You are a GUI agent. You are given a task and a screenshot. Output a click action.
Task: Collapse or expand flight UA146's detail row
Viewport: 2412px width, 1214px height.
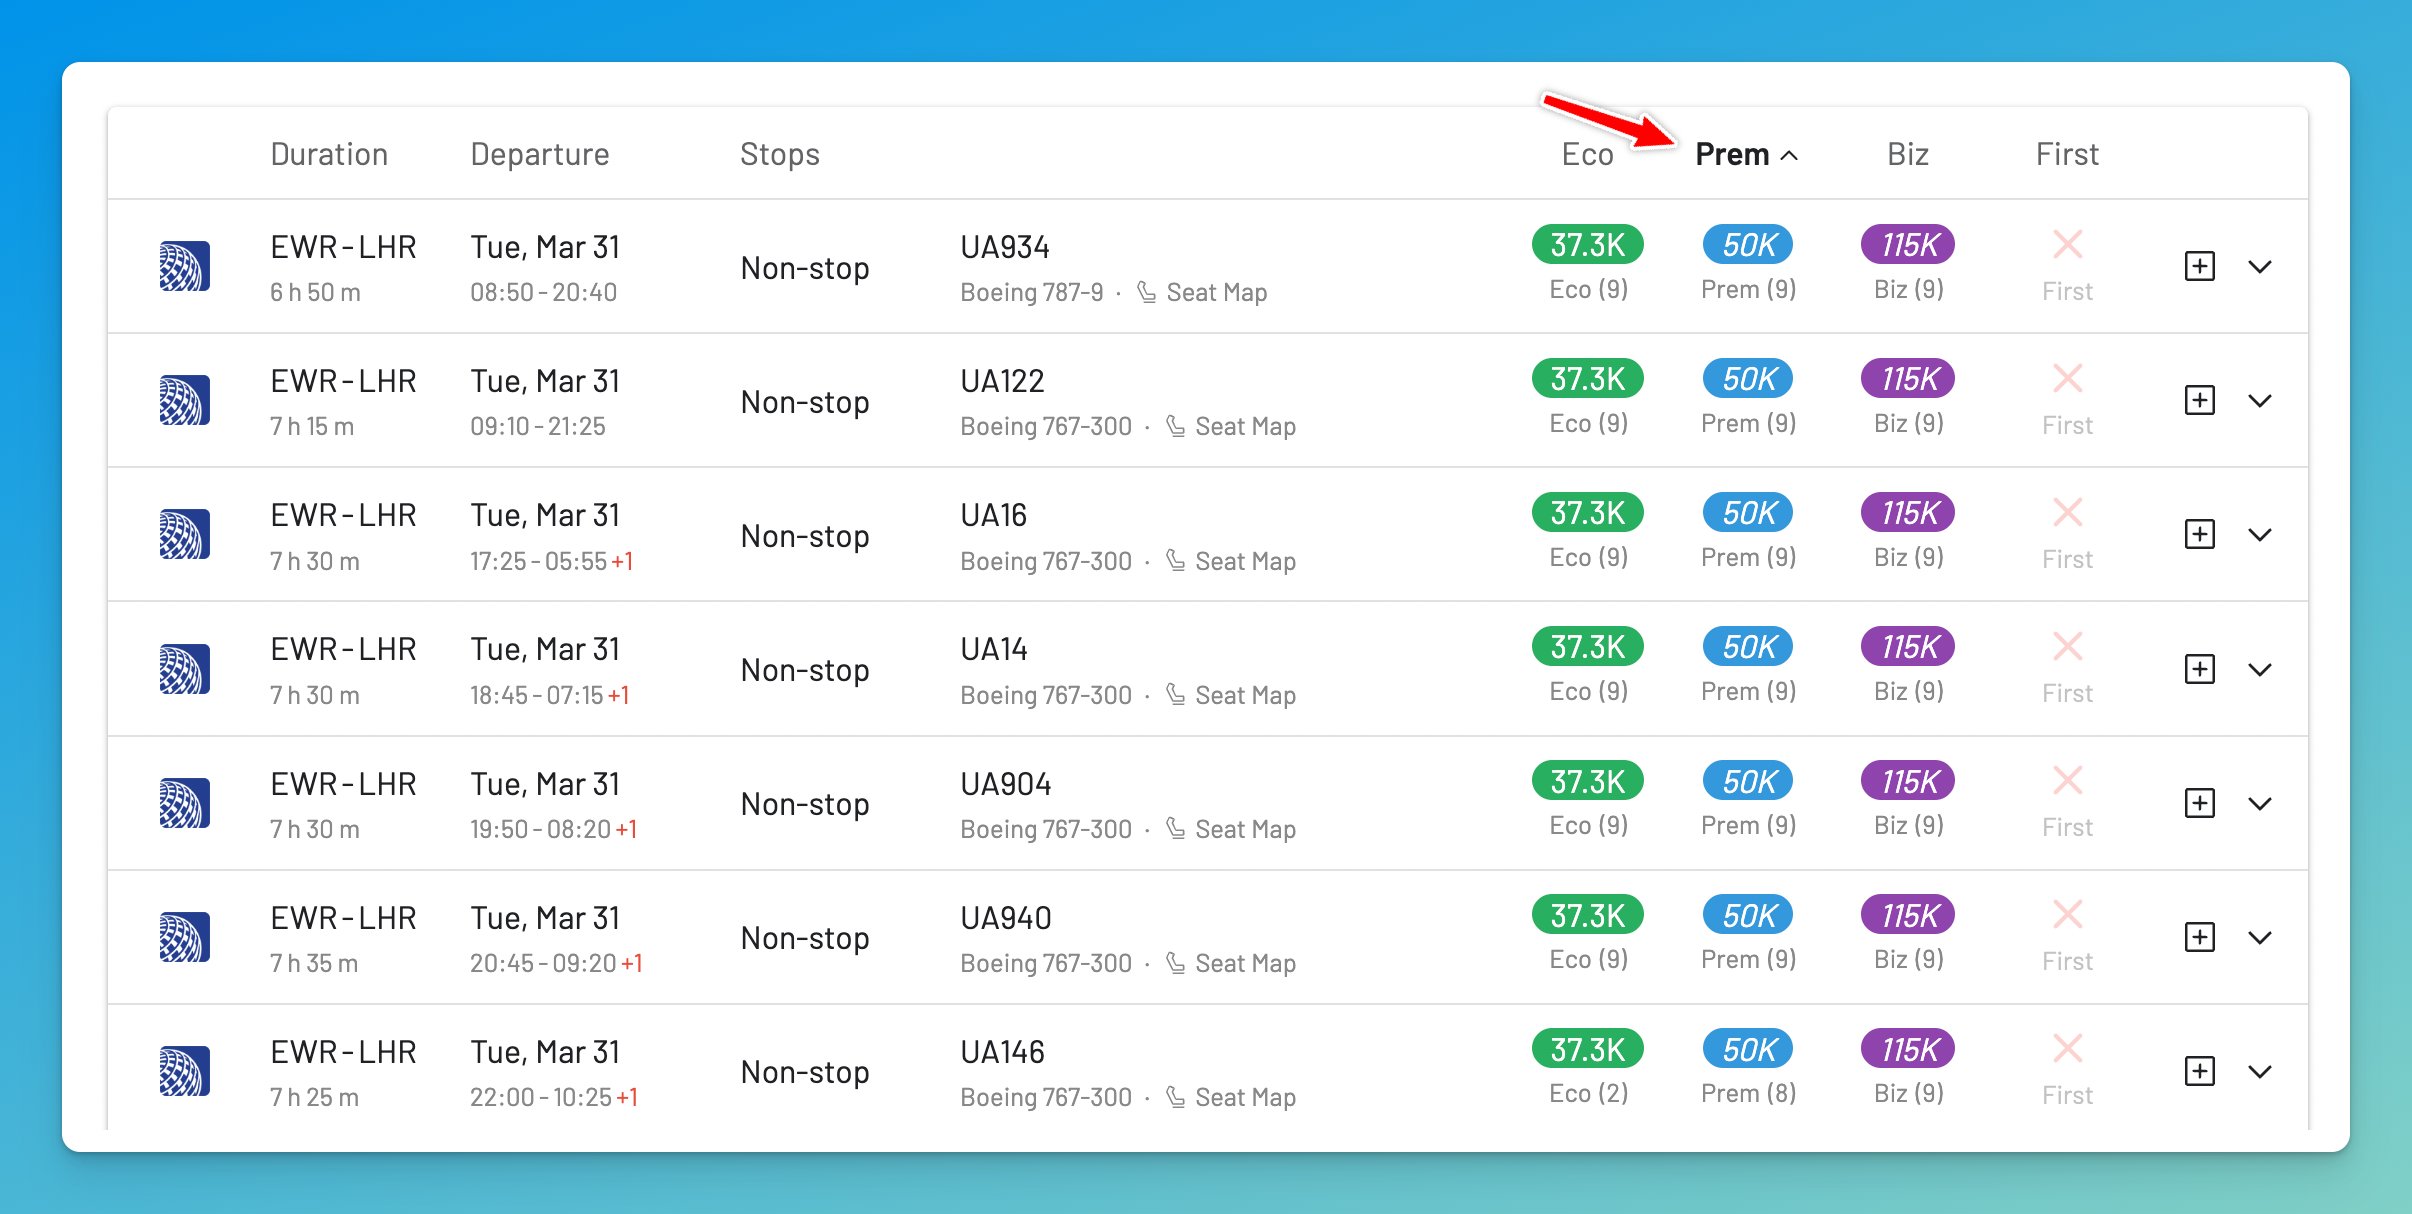pos(2262,1071)
